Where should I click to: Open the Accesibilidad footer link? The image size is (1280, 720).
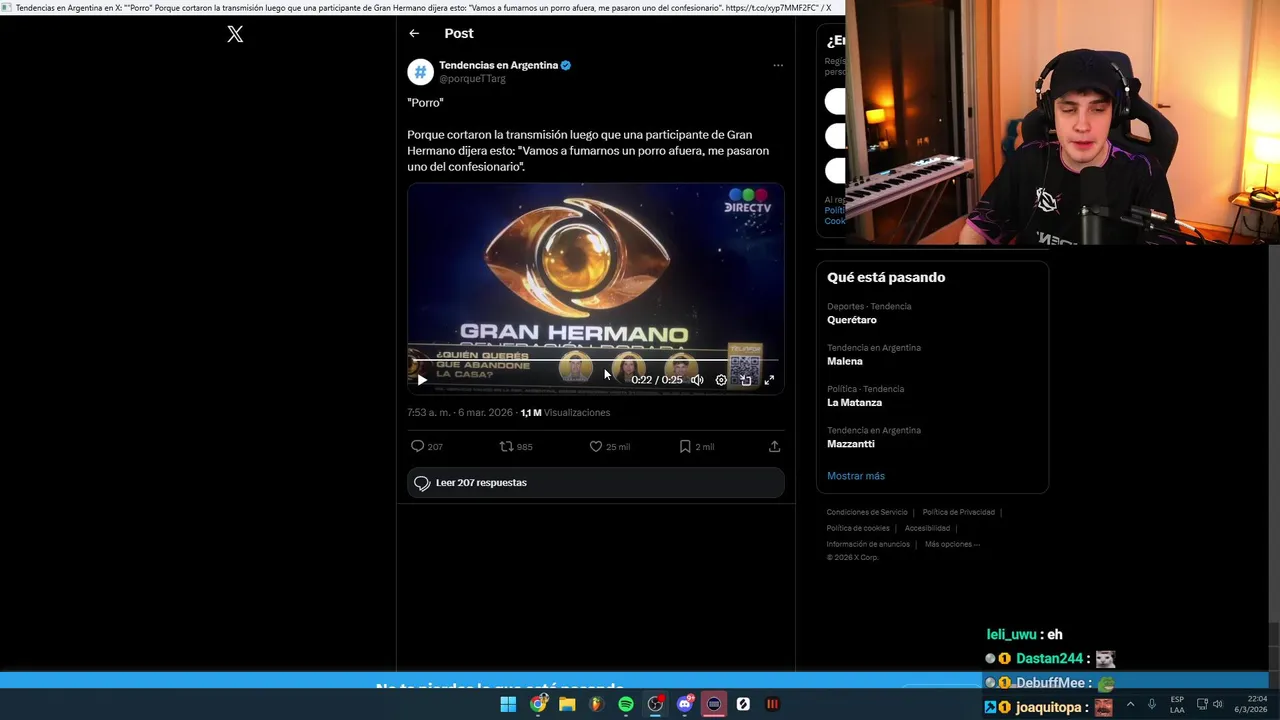927,528
